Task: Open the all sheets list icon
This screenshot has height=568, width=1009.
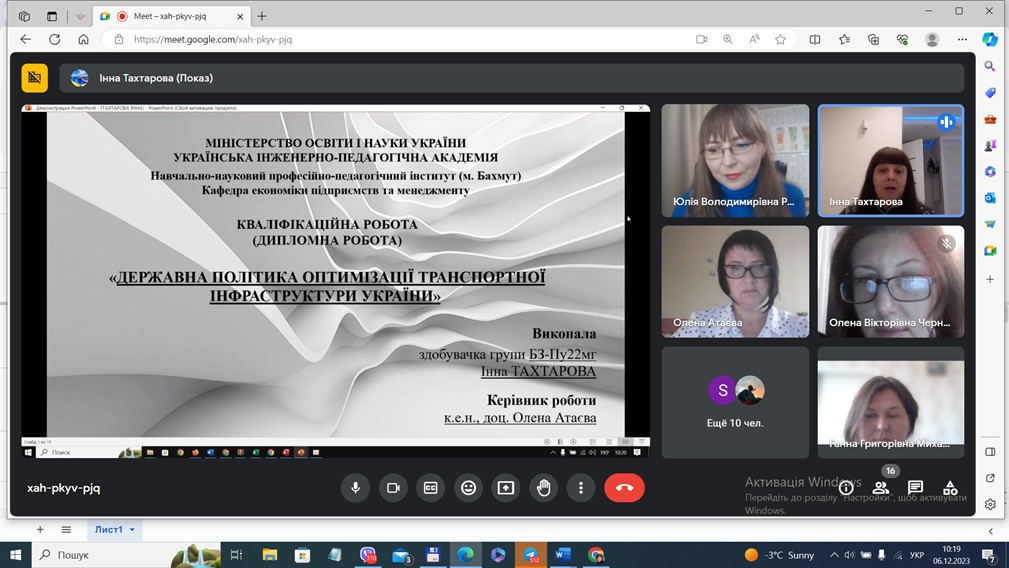Action: tap(66, 529)
